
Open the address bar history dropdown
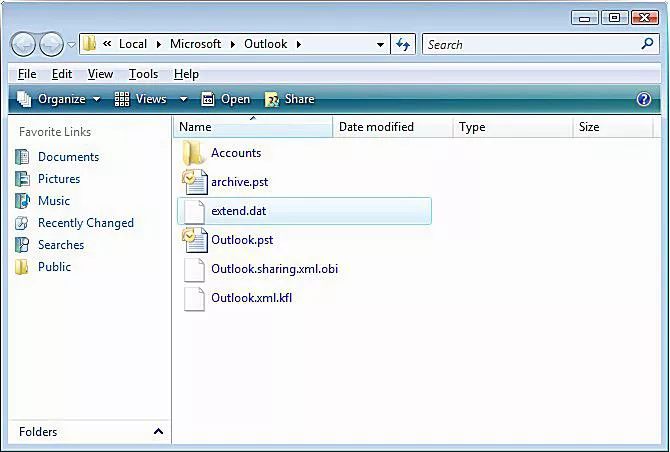click(x=380, y=44)
